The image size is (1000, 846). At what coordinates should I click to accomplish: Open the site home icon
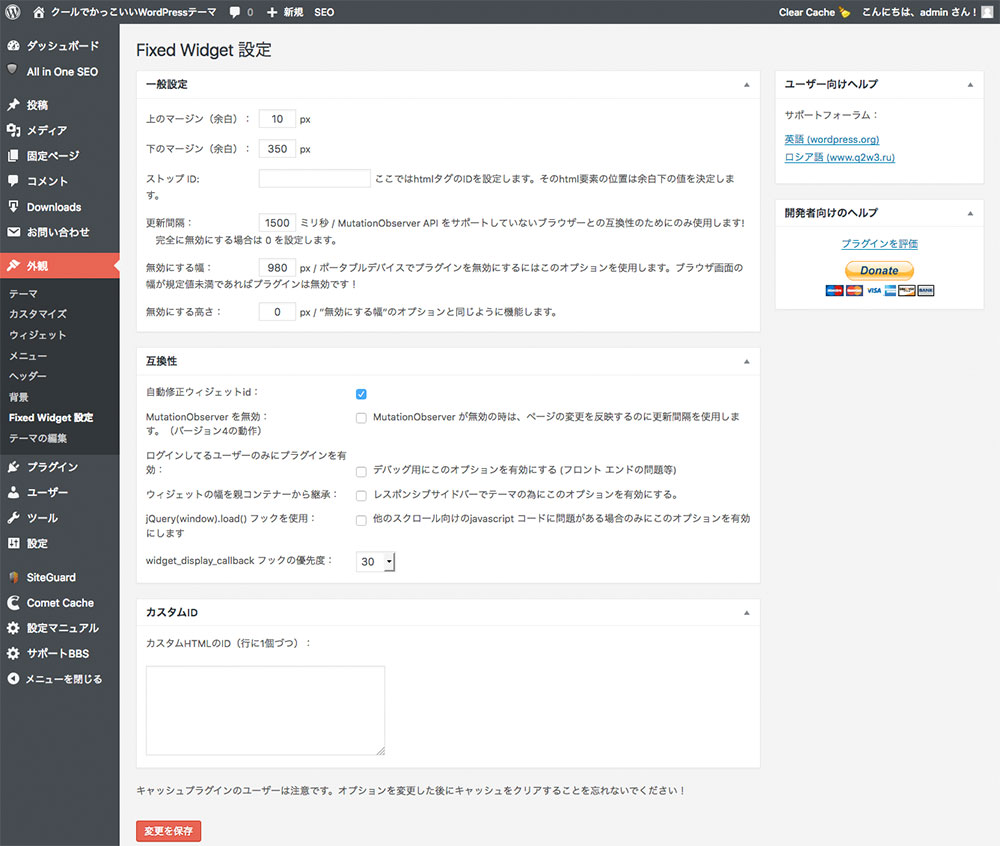click(39, 12)
